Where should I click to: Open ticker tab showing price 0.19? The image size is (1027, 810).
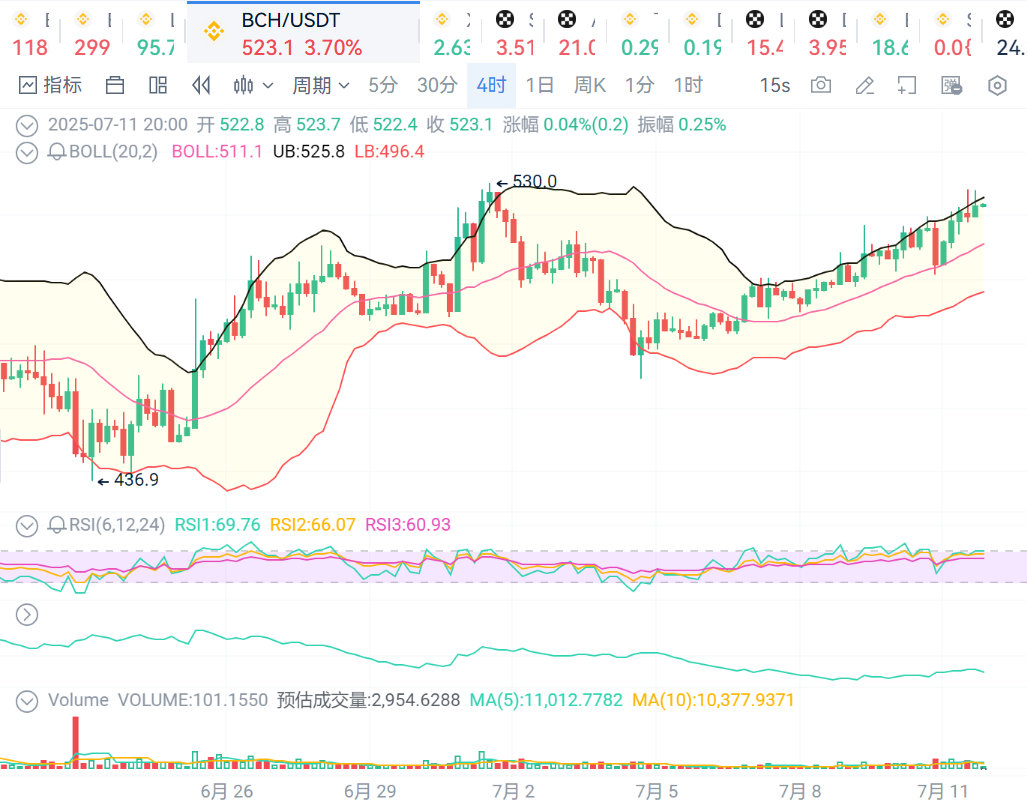point(701,33)
